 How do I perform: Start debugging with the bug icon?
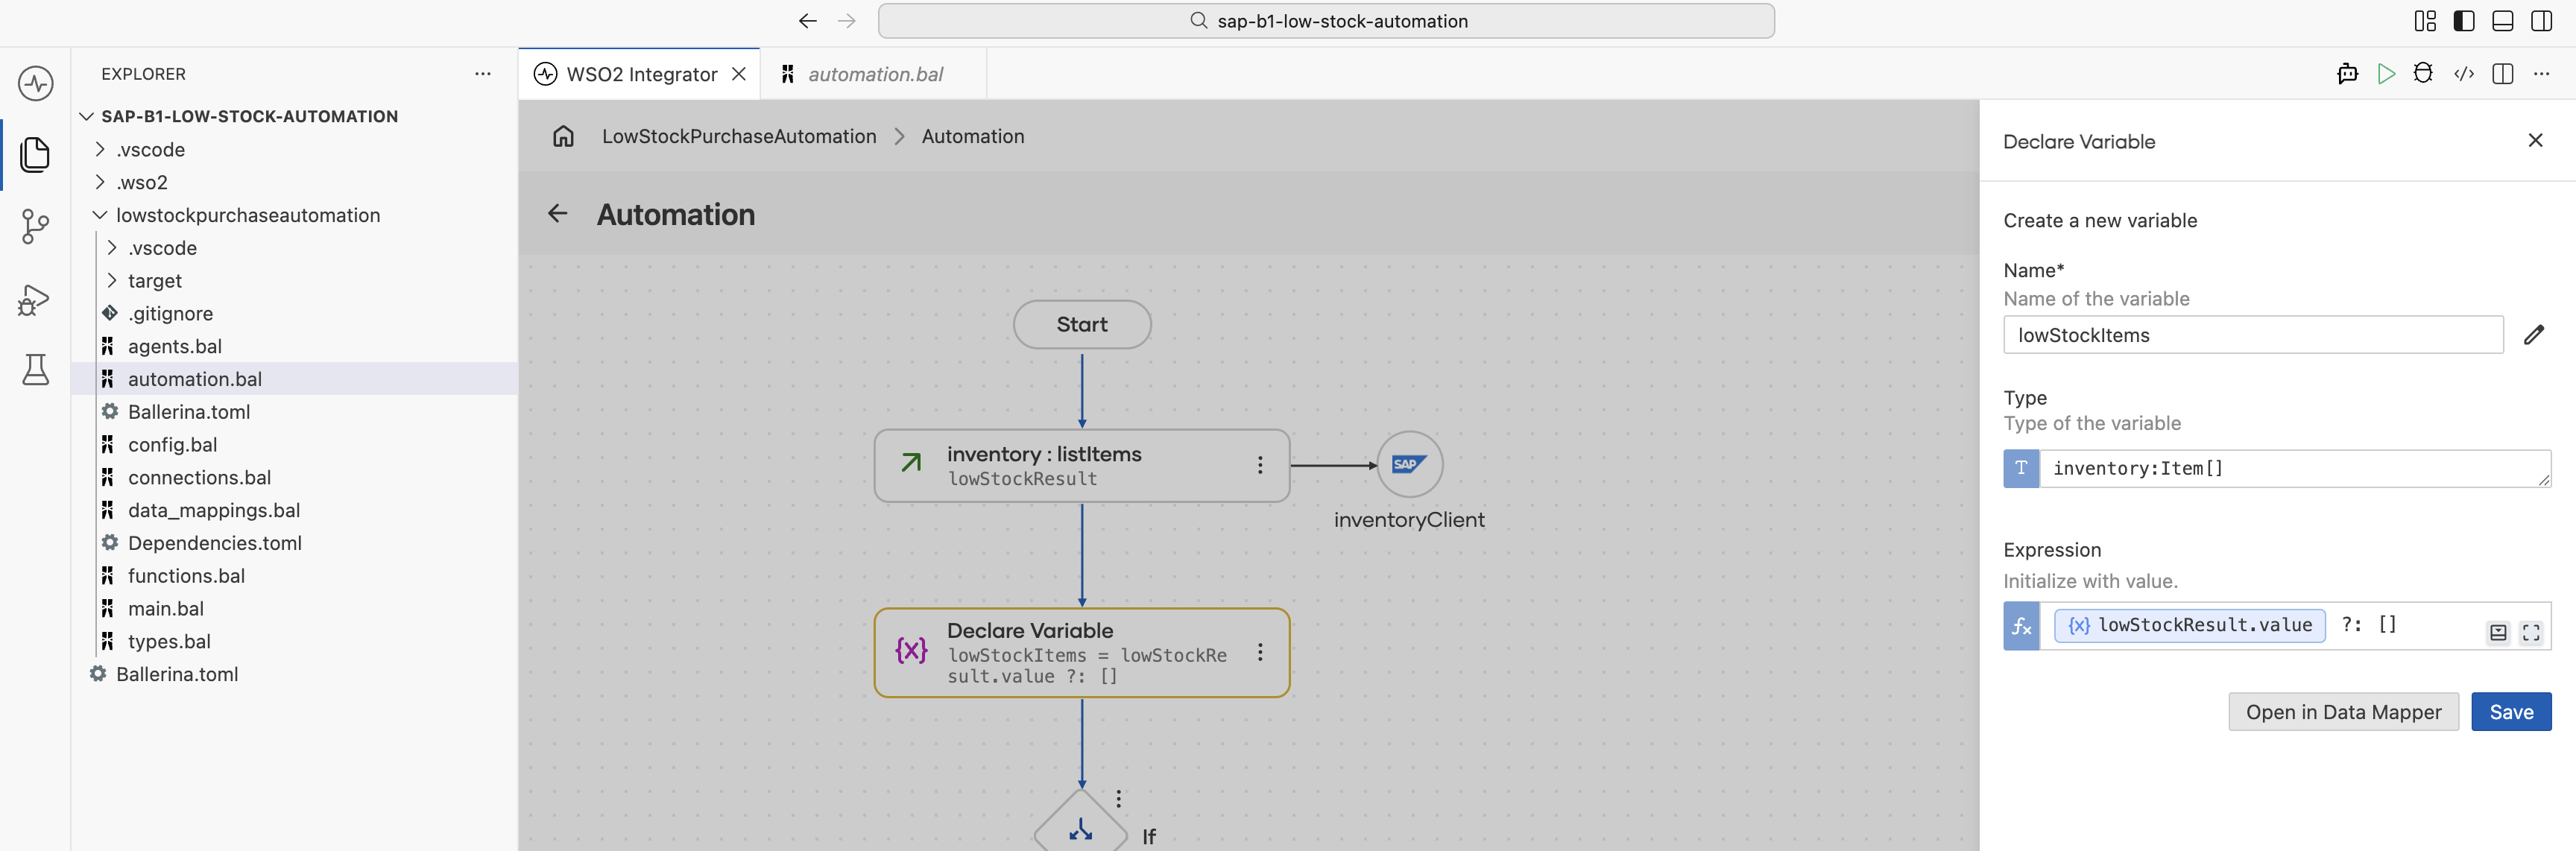click(x=2423, y=74)
